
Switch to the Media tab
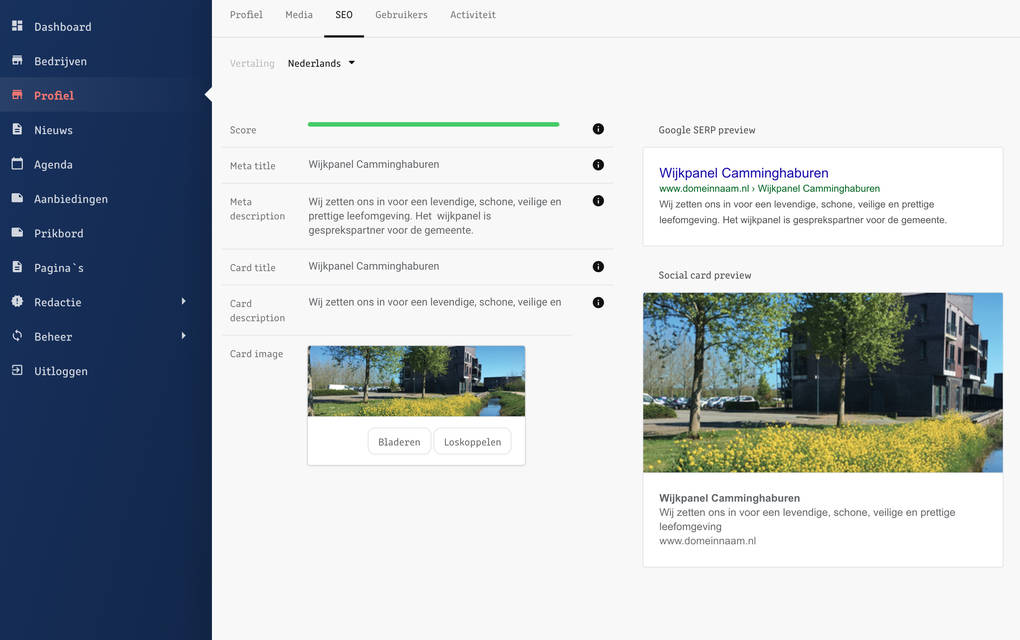click(x=299, y=15)
